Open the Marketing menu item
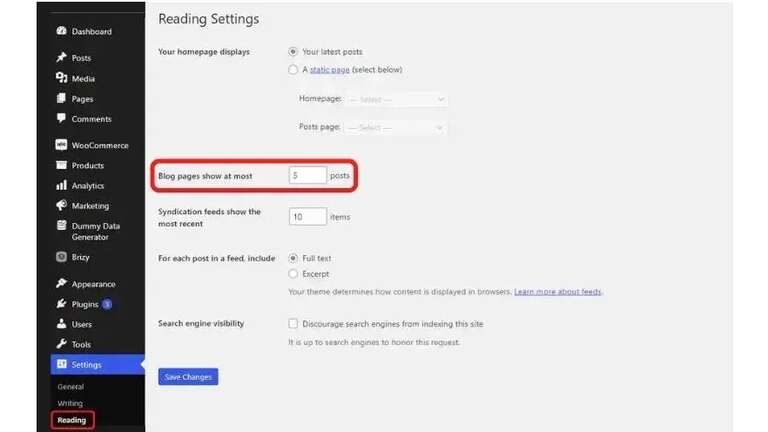This screenshot has width=768, height=432. pyautogui.click(x=90, y=206)
